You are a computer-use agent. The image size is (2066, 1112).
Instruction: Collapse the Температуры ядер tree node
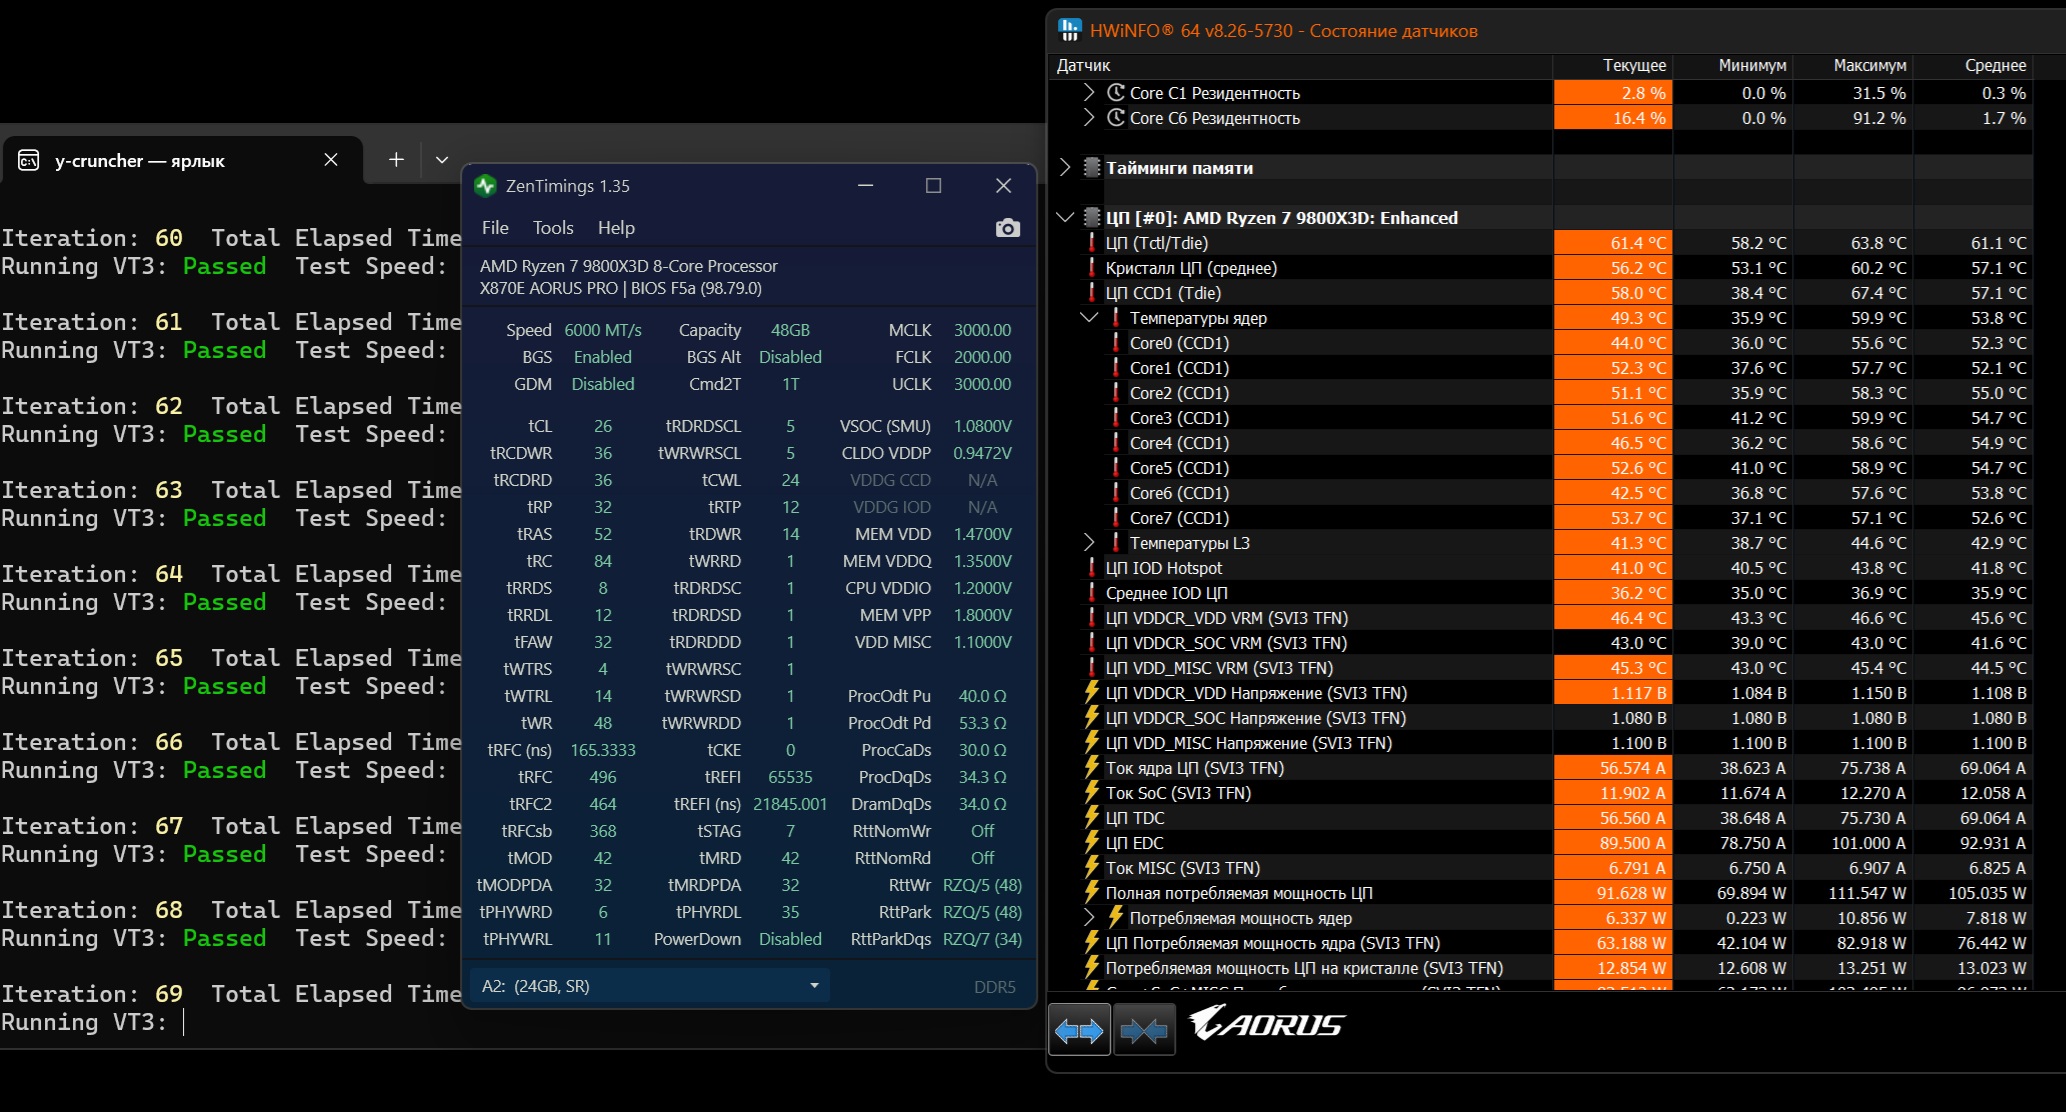pos(1089,318)
